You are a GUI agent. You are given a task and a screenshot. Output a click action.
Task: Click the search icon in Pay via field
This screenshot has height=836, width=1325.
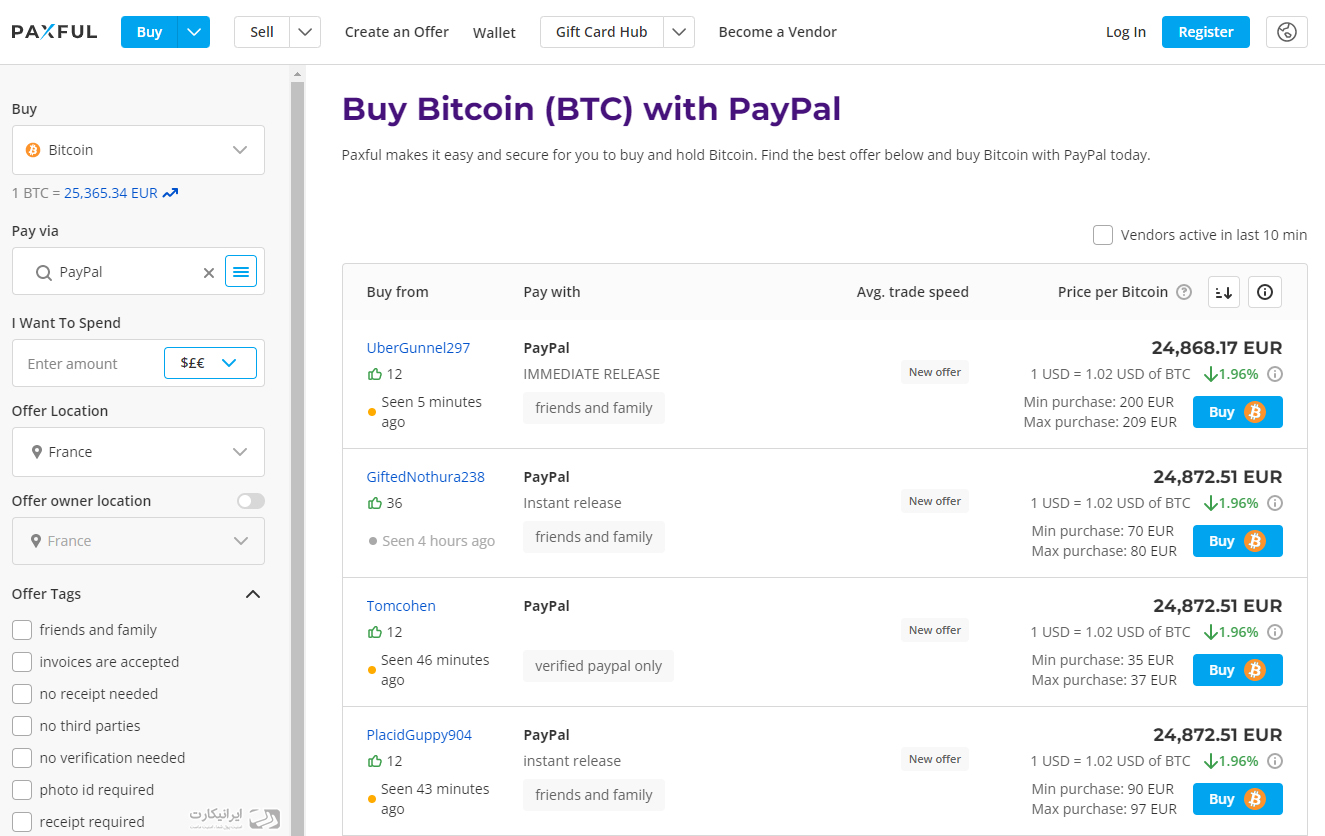[43, 272]
